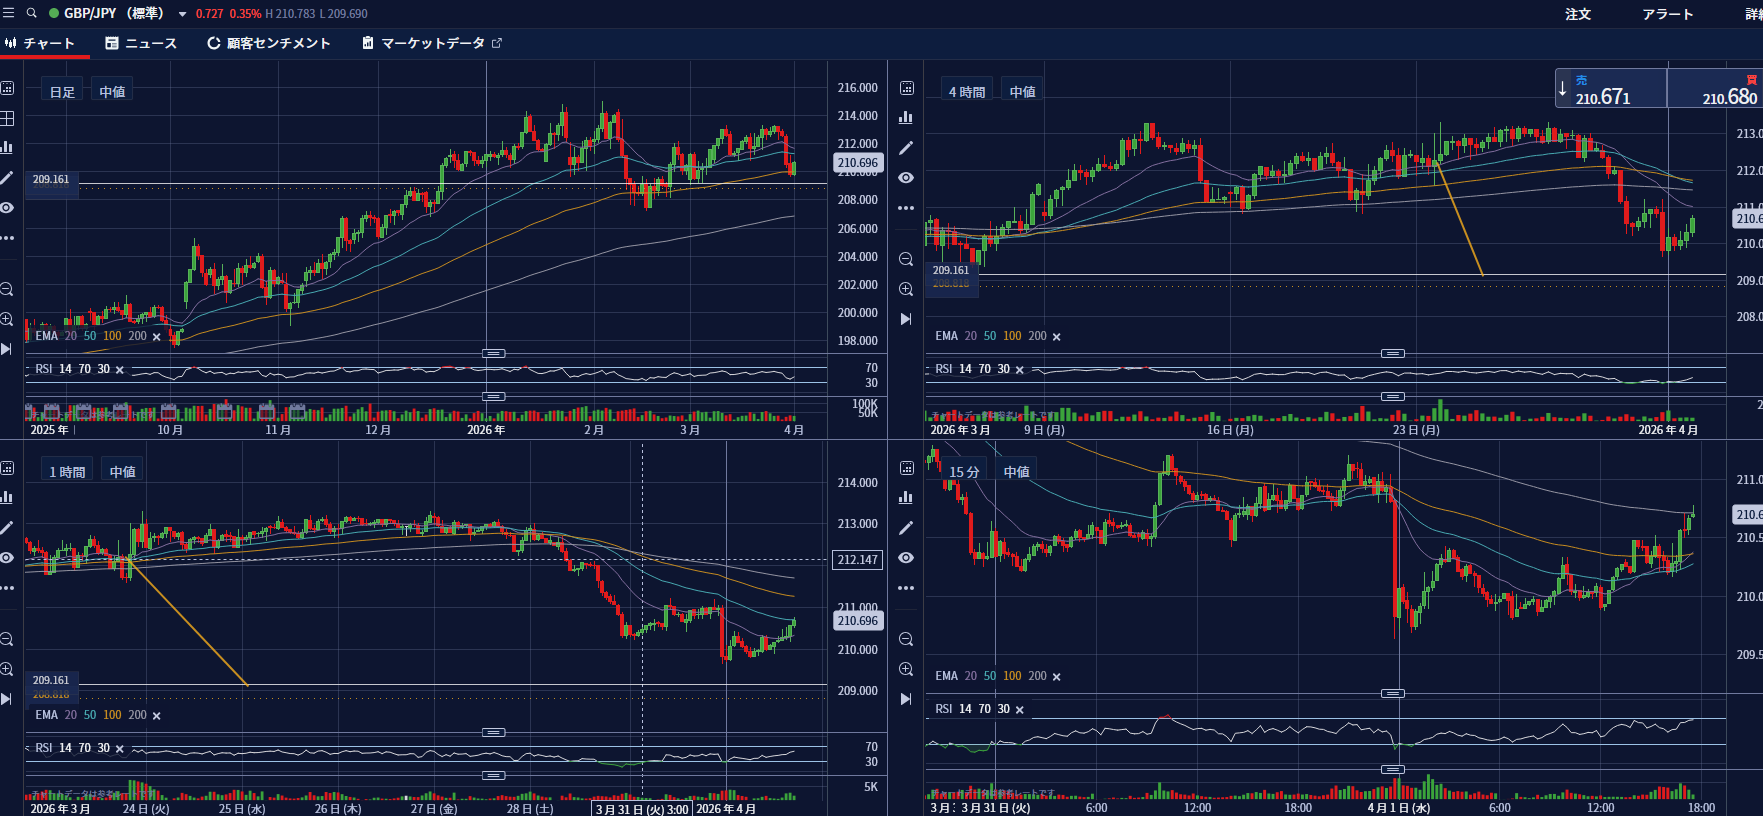
Task: Open chart type bars icon on daily chart
Action: click(x=7, y=147)
